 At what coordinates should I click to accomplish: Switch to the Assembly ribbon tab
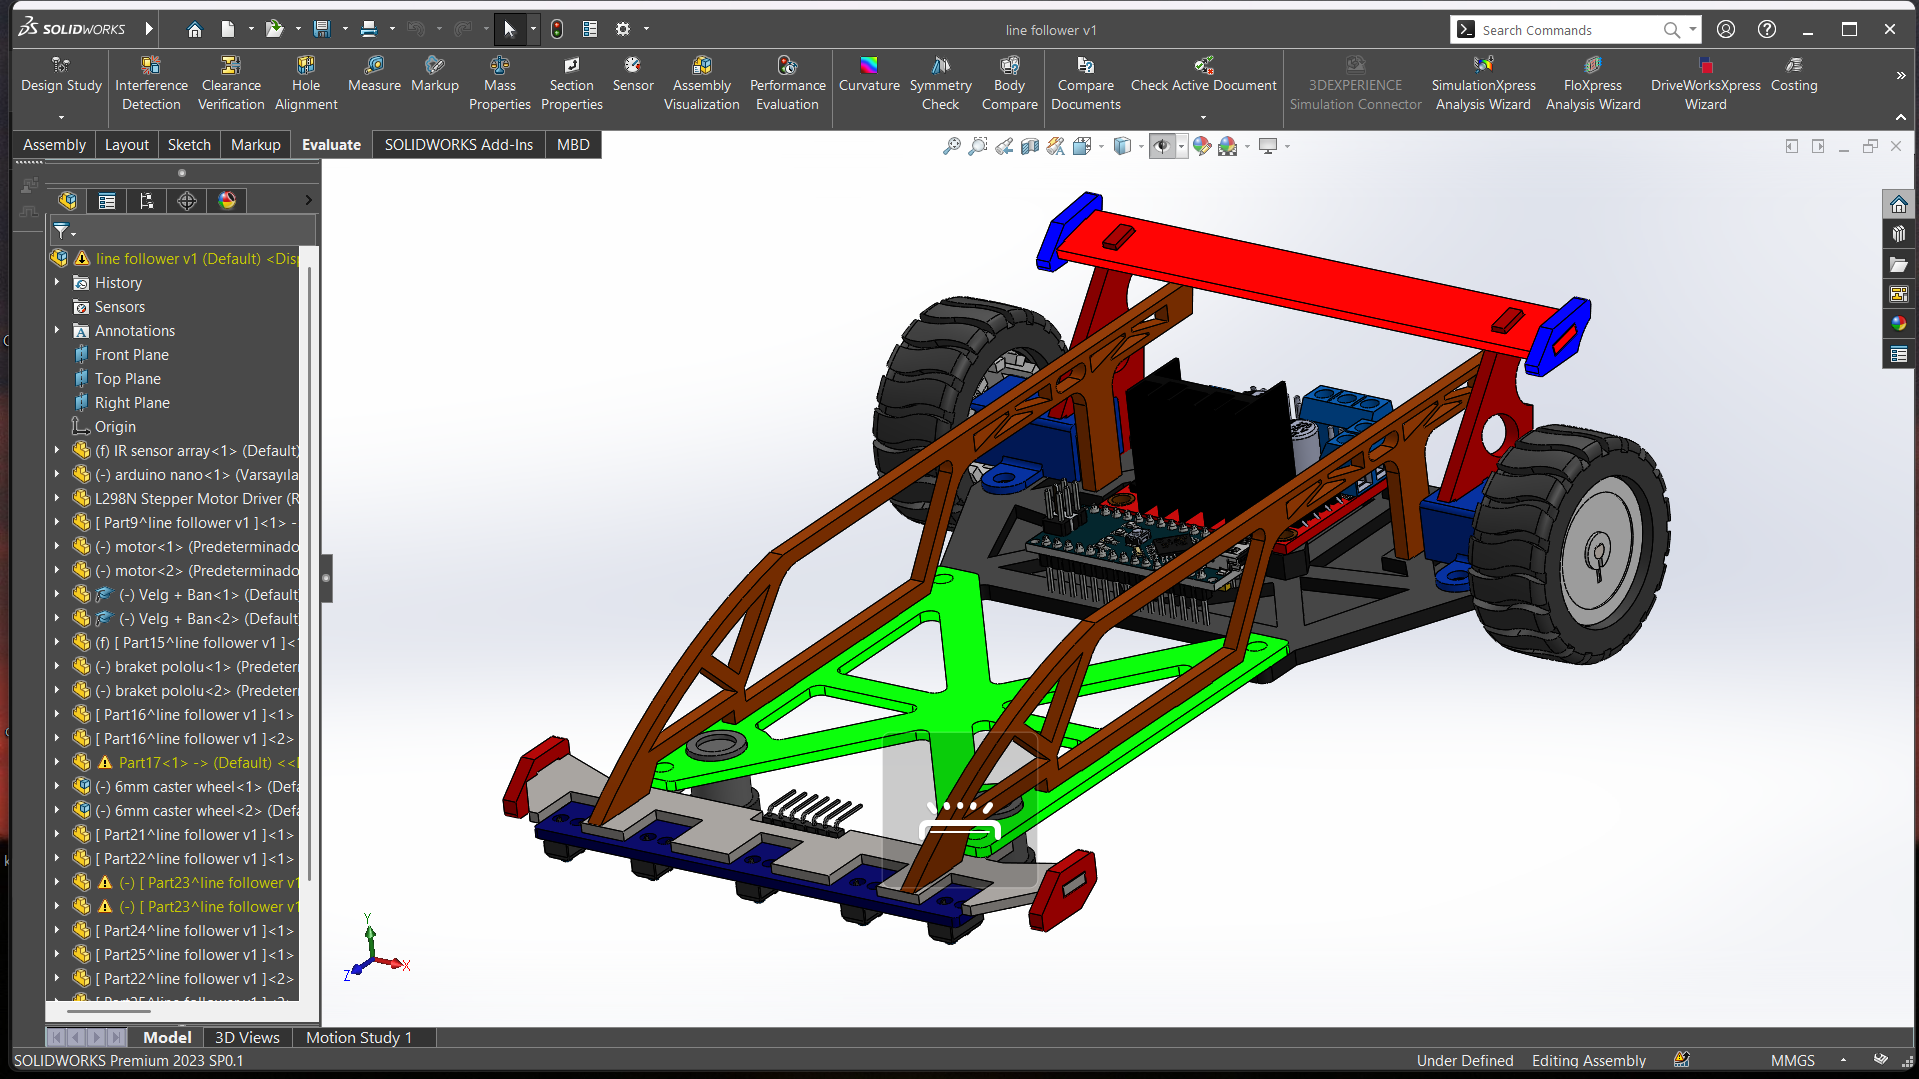pos(54,145)
